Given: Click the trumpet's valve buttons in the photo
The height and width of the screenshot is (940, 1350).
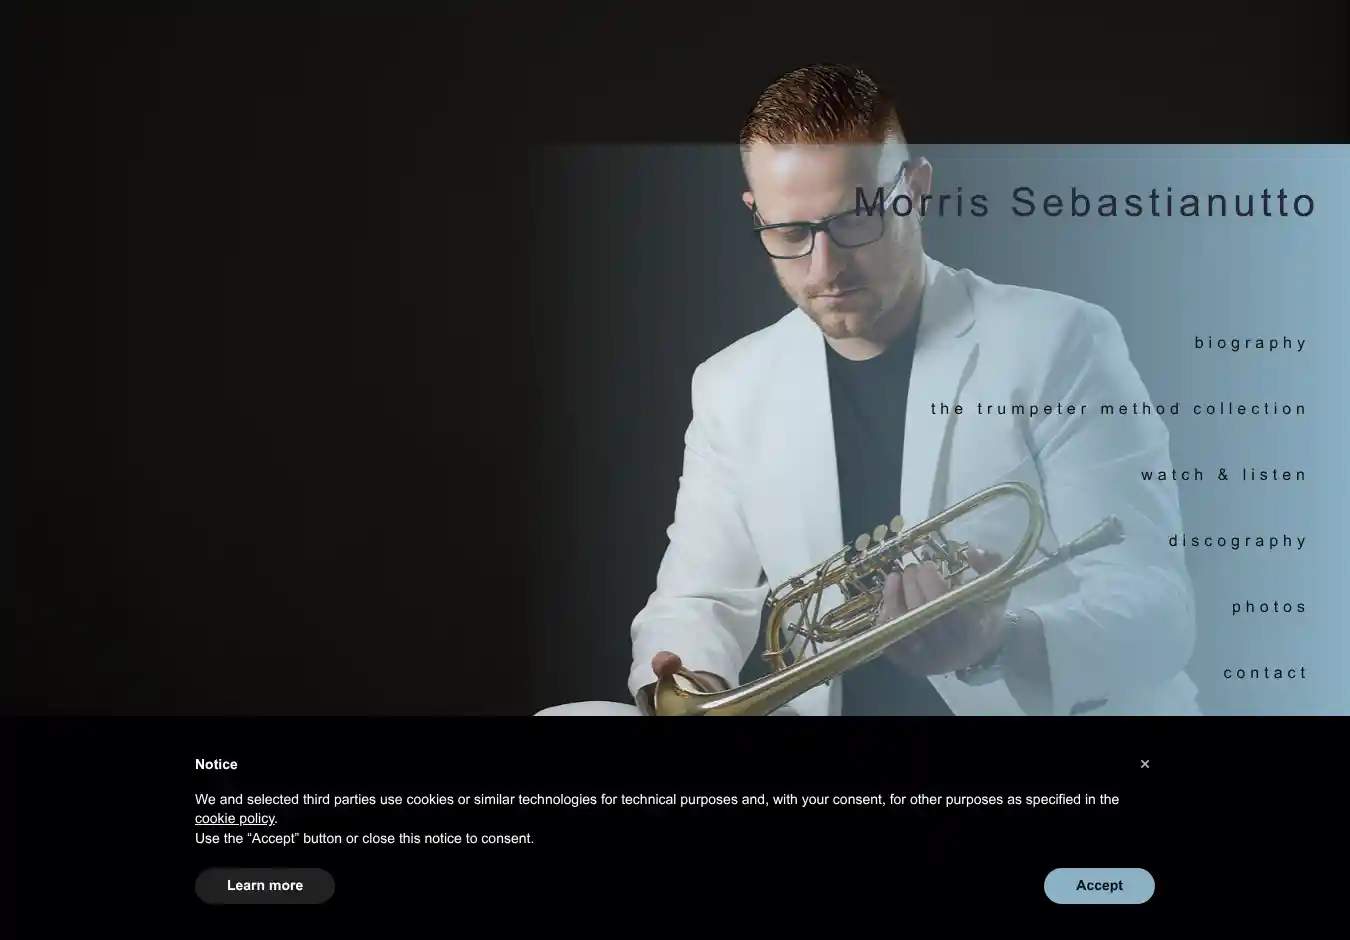Looking at the screenshot, I should pyautogui.click(x=879, y=533).
